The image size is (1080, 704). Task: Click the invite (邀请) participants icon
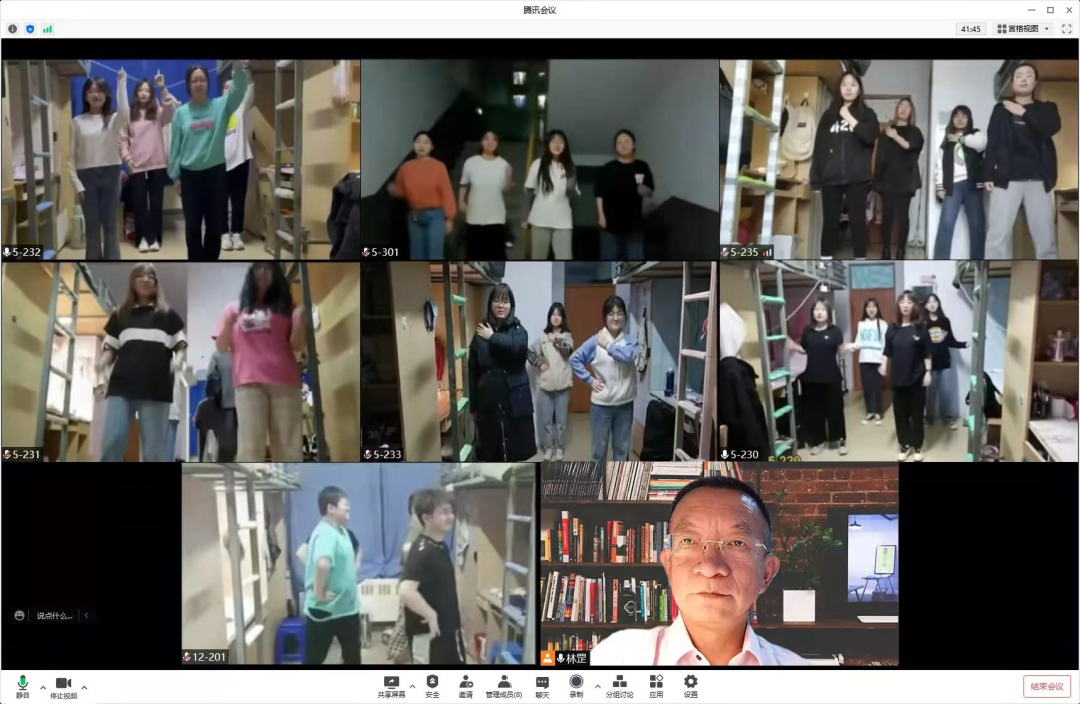[466, 686]
